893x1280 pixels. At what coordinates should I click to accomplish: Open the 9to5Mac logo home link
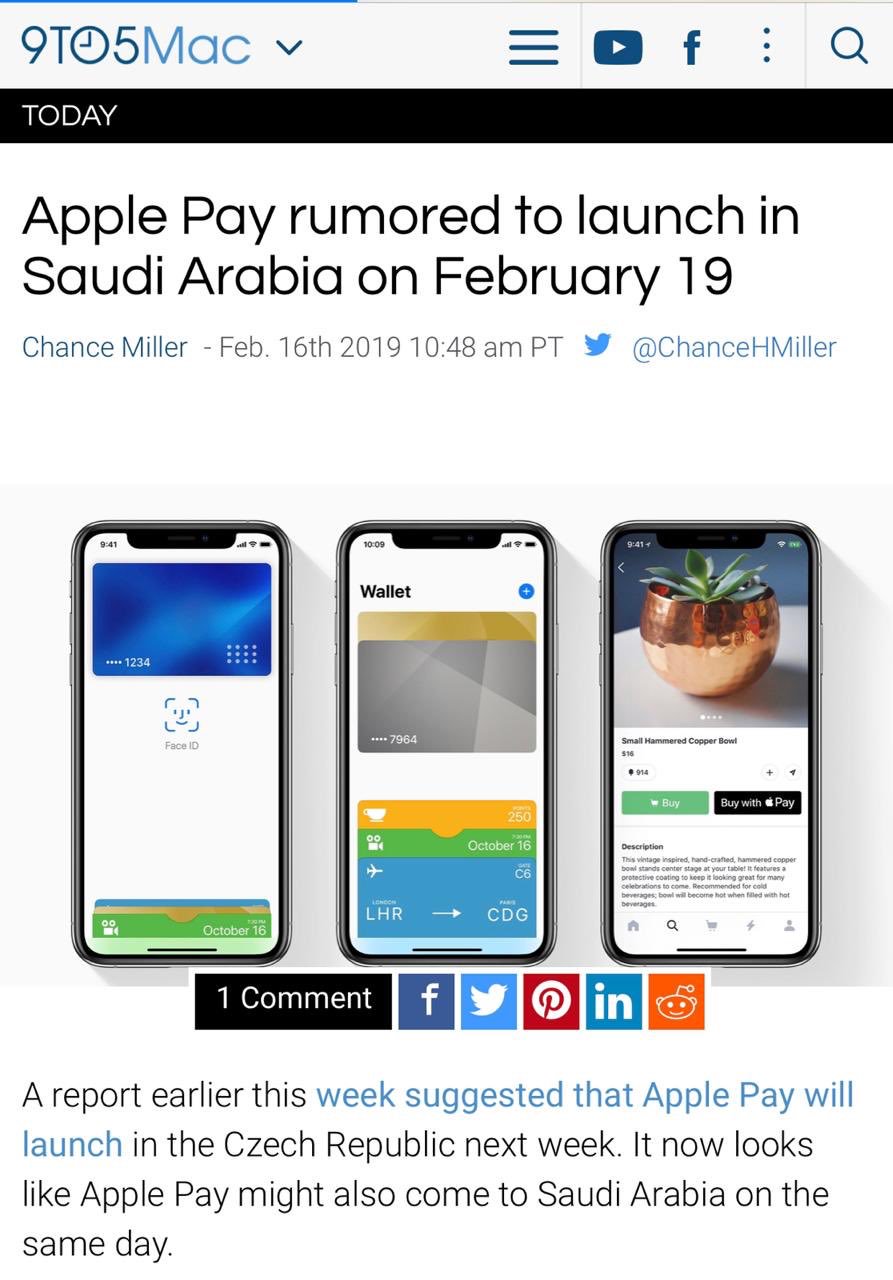coord(136,46)
